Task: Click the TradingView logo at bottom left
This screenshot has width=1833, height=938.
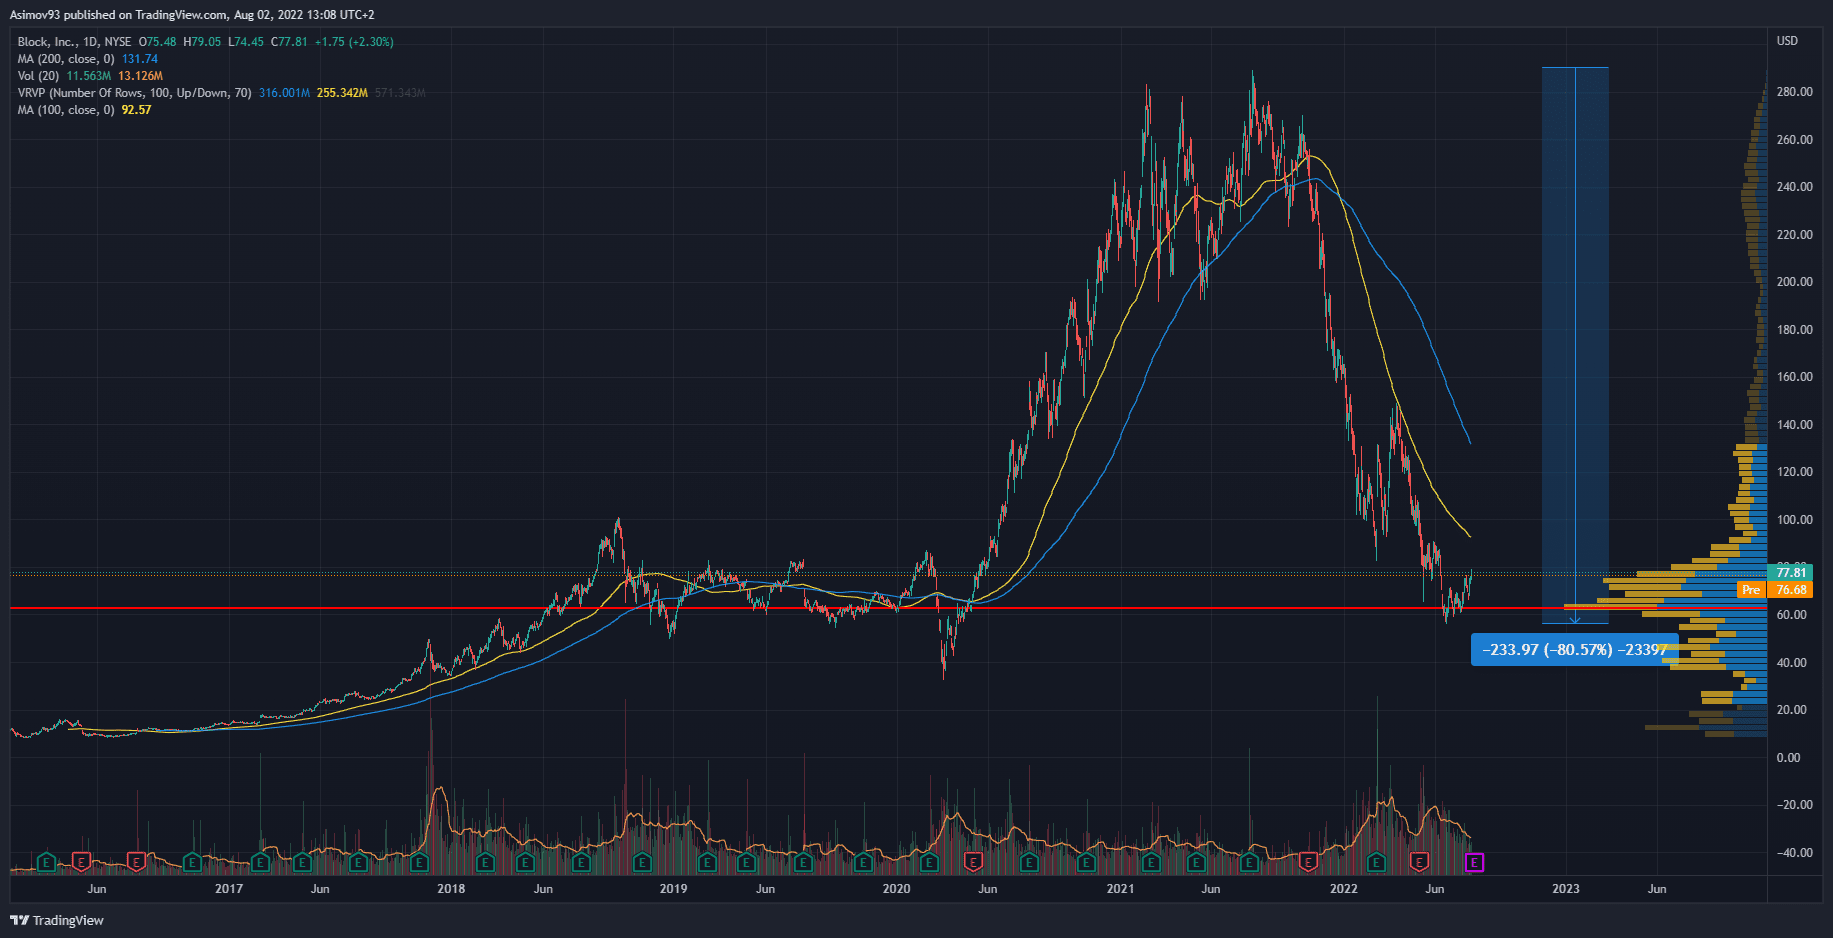Action: [x=57, y=920]
